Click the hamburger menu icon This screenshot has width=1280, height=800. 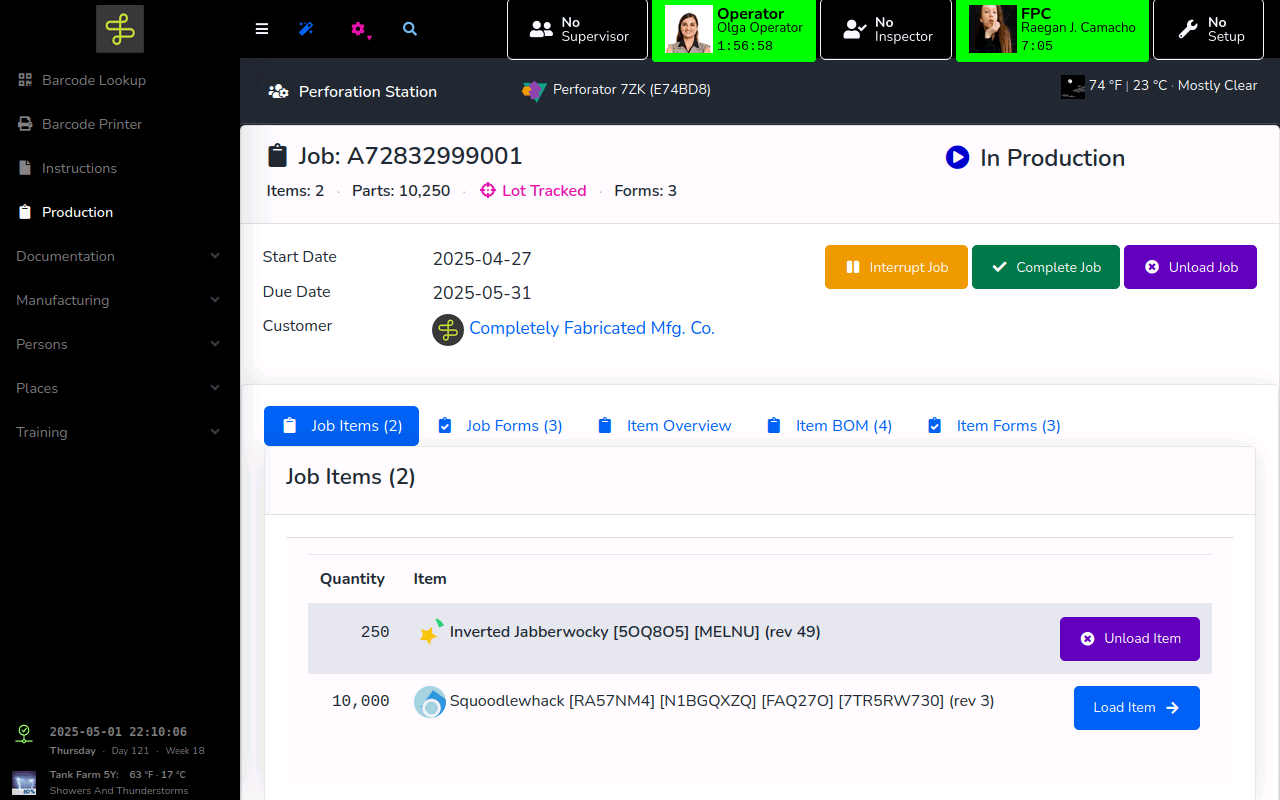[x=262, y=29]
